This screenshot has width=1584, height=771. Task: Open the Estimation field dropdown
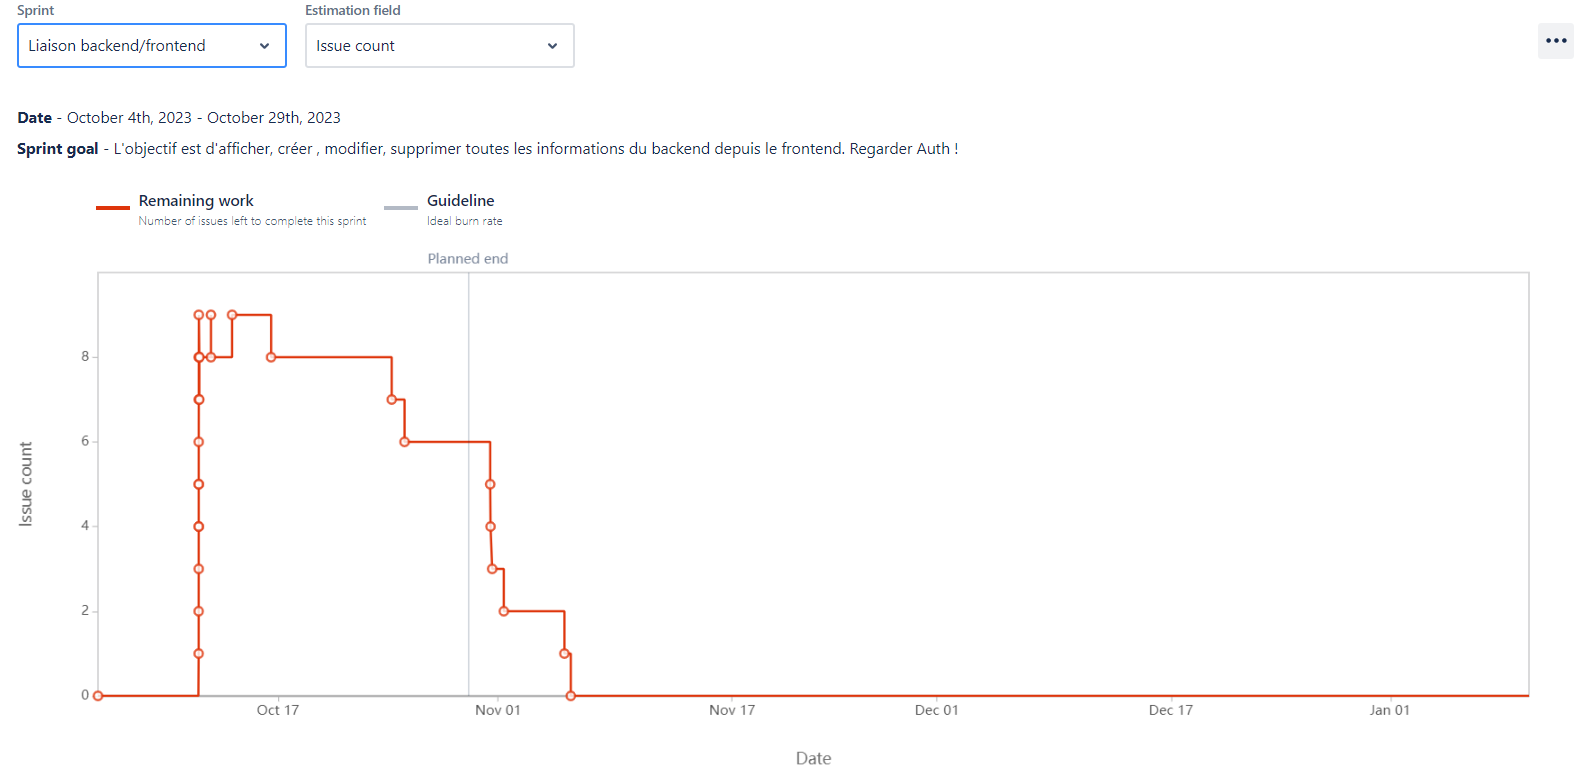click(440, 45)
